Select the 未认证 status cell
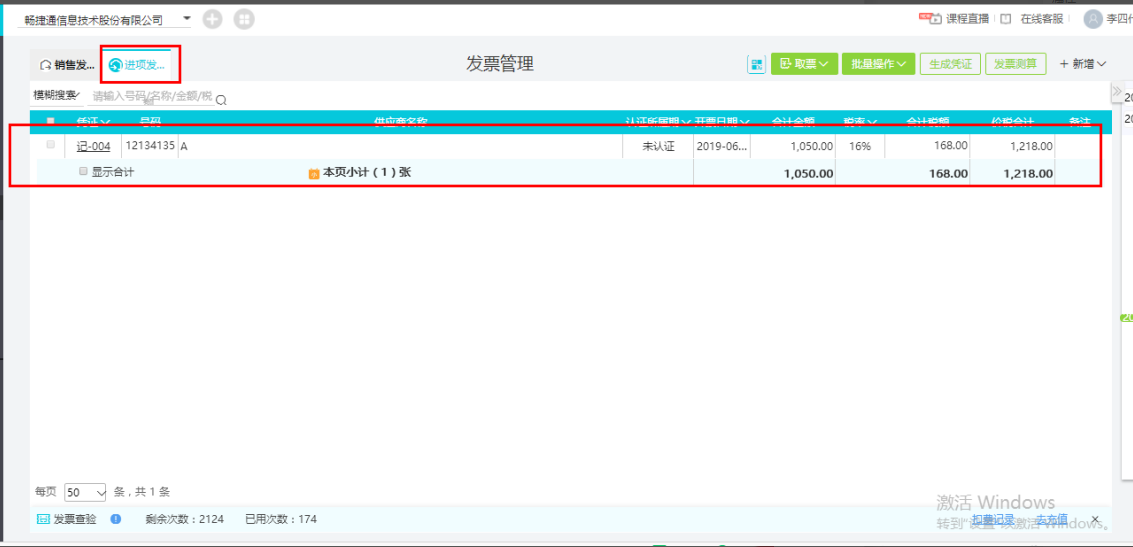The image size is (1133, 547). click(x=658, y=146)
